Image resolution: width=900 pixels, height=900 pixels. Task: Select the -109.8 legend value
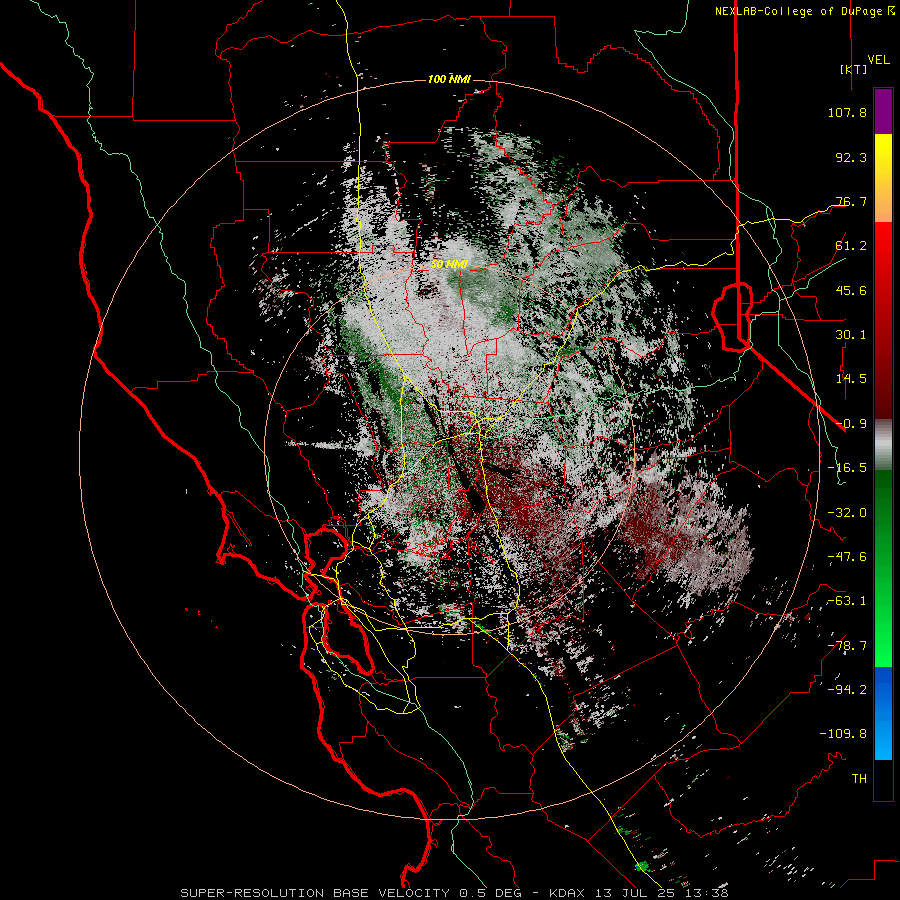(x=843, y=734)
